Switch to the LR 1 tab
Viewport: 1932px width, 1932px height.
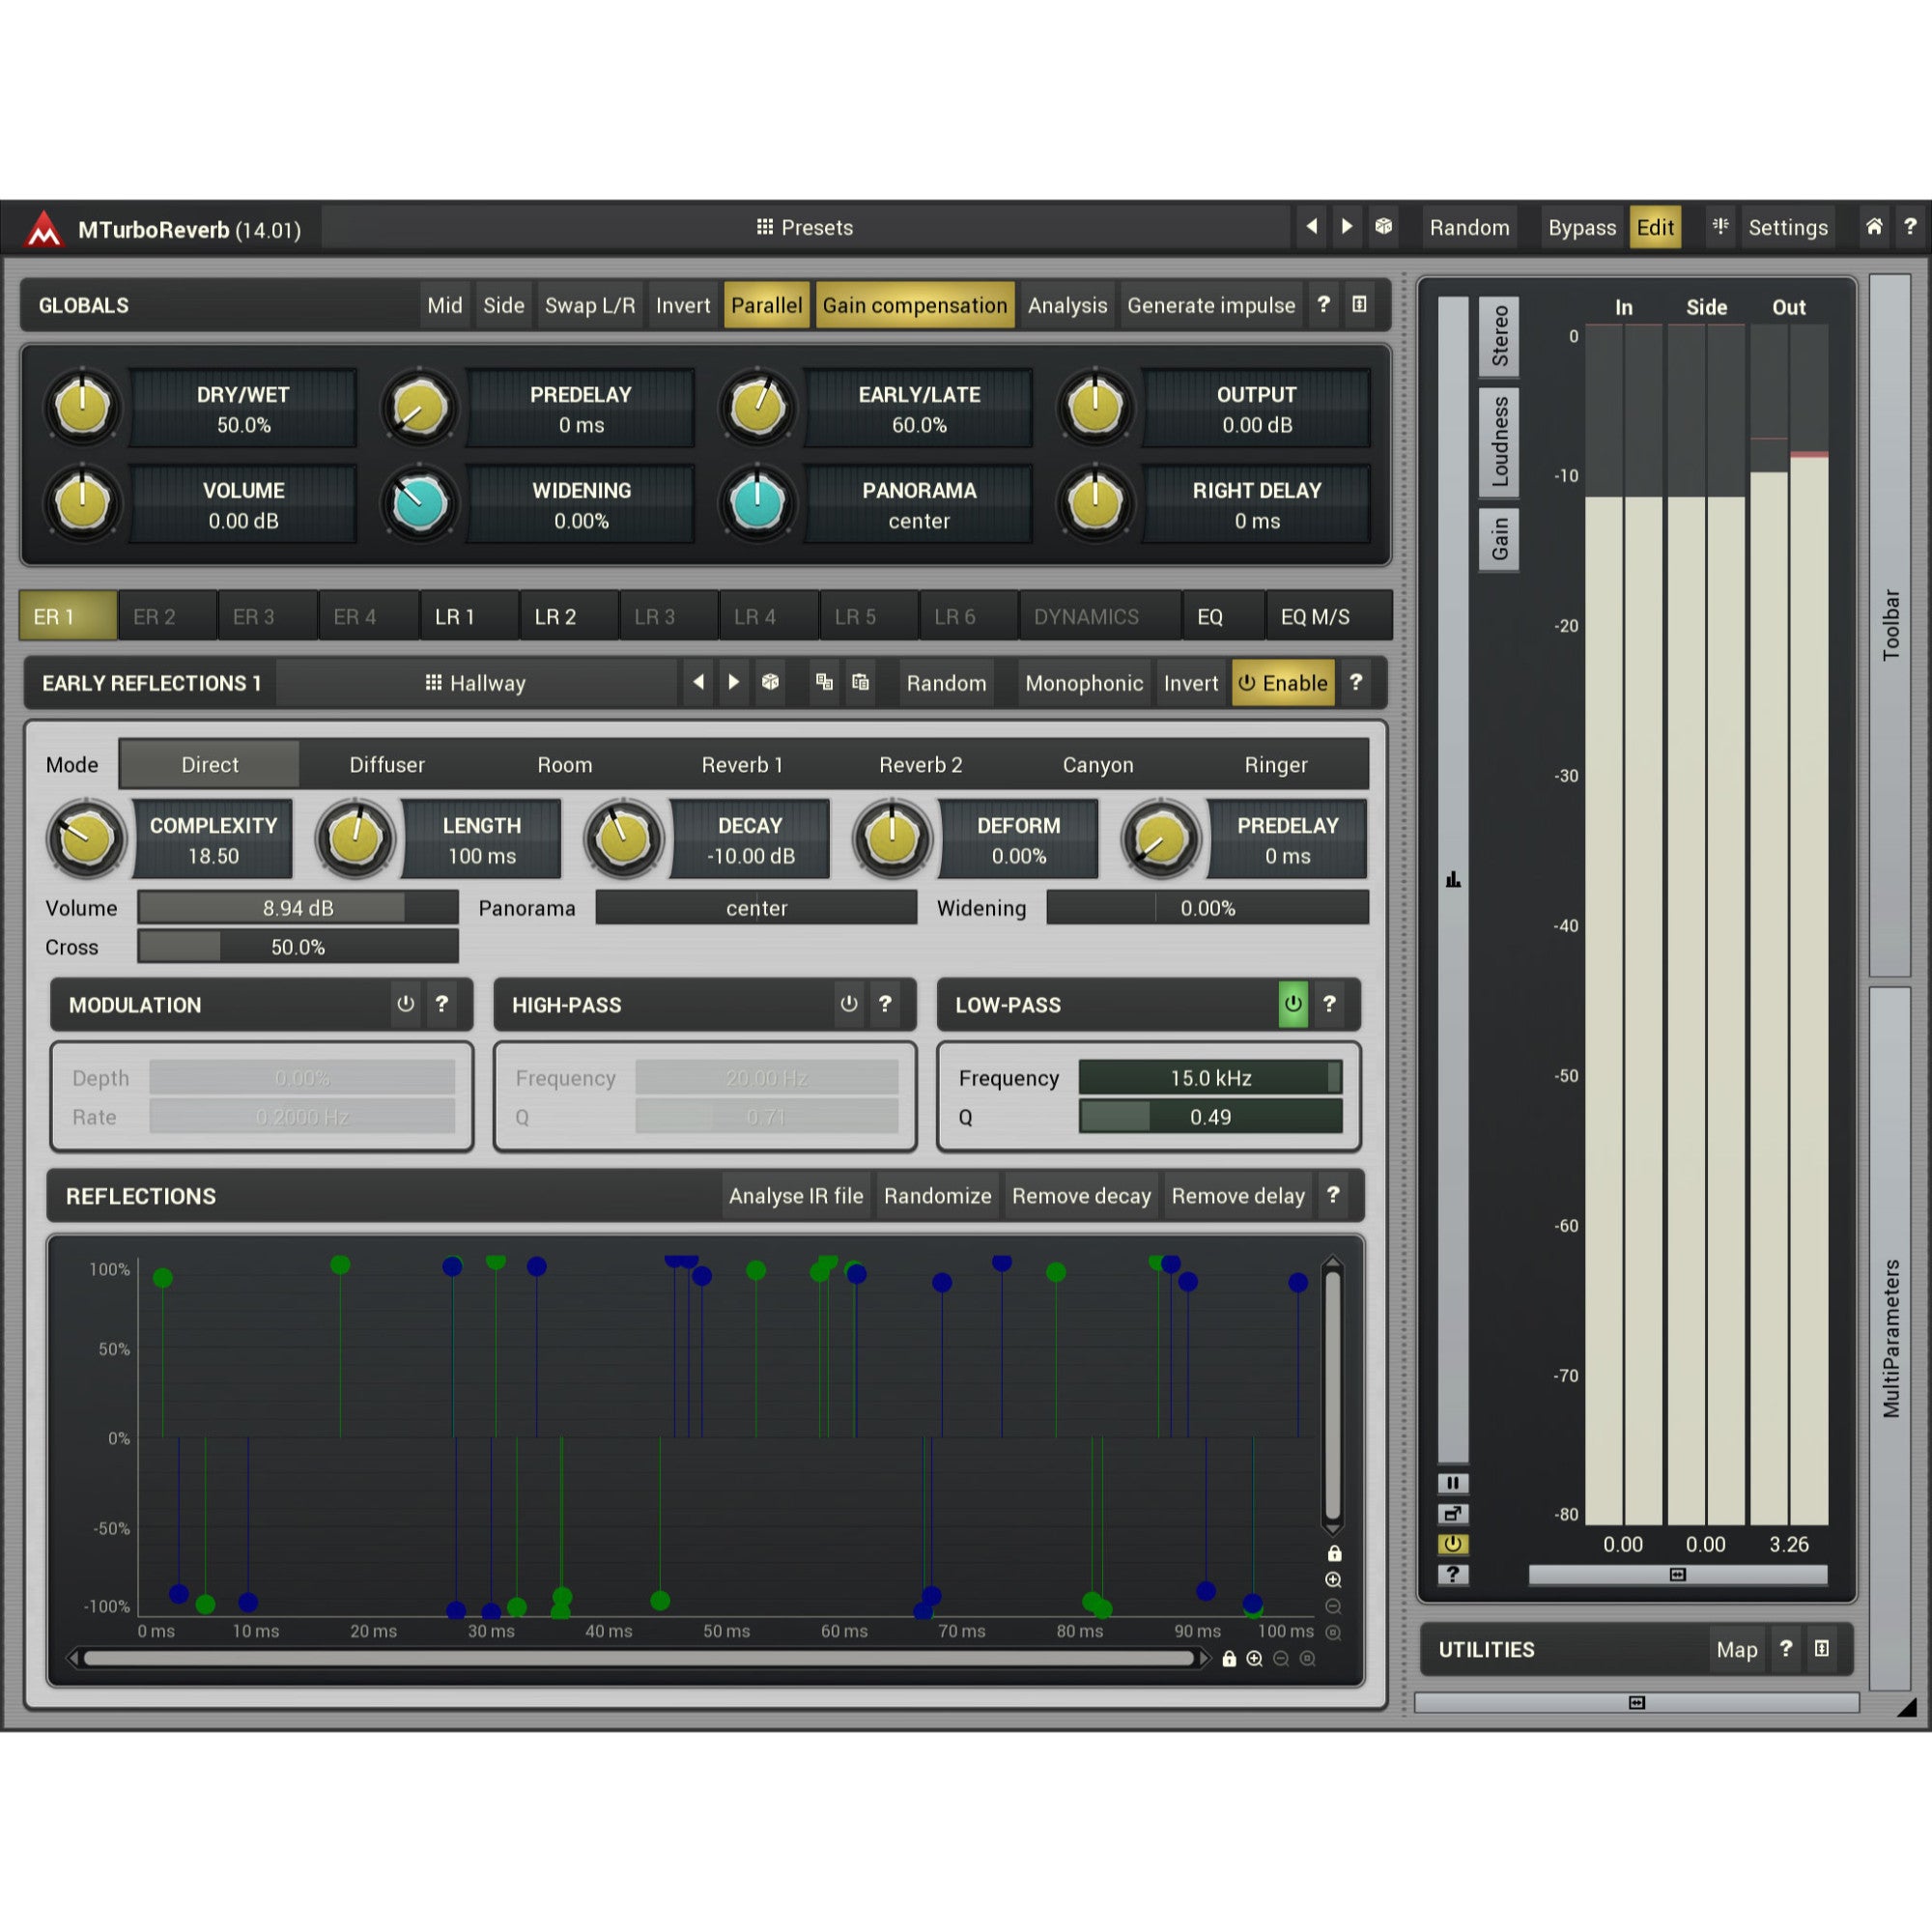pos(469,616)
